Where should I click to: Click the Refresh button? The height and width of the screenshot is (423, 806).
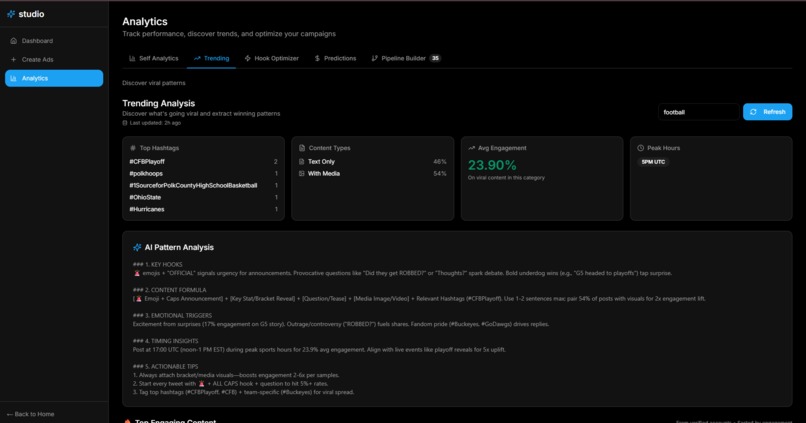(767, 112)
